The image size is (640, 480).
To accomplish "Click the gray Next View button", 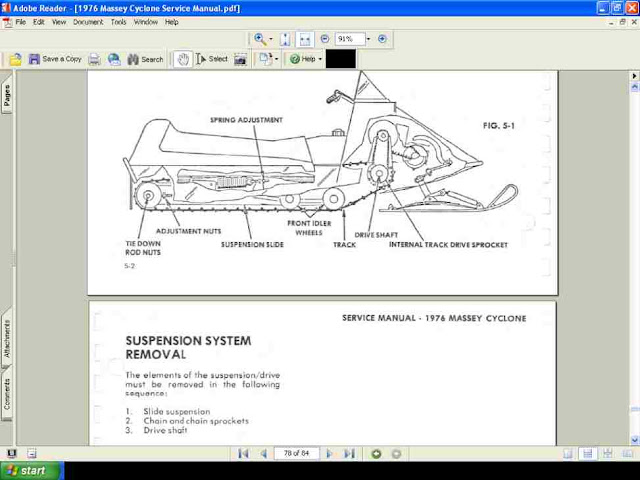I will [x=396, y=453].
